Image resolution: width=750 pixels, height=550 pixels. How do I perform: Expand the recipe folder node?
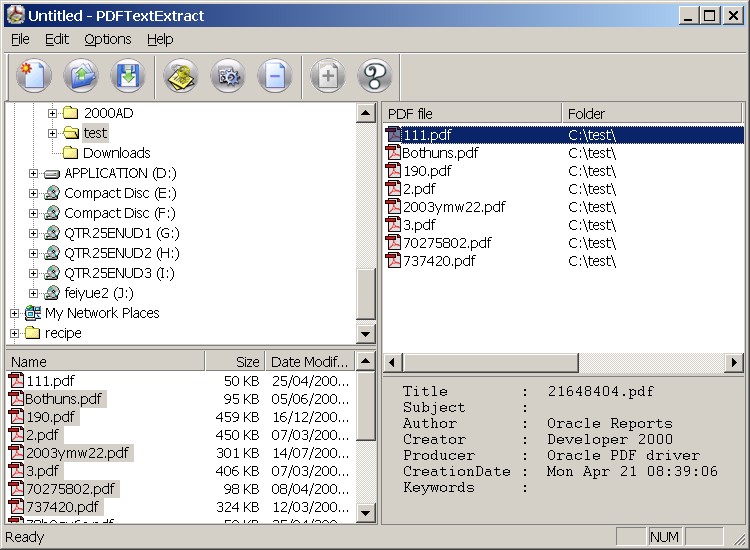14,333
